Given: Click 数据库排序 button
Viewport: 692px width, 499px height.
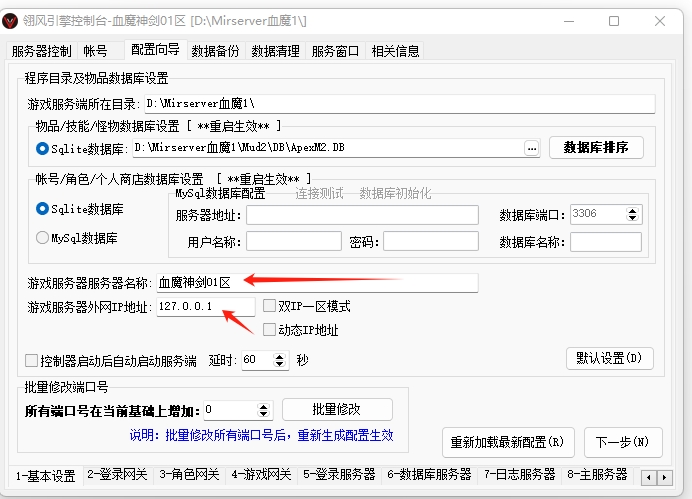Looking at the screenshot, I should 596,148.
